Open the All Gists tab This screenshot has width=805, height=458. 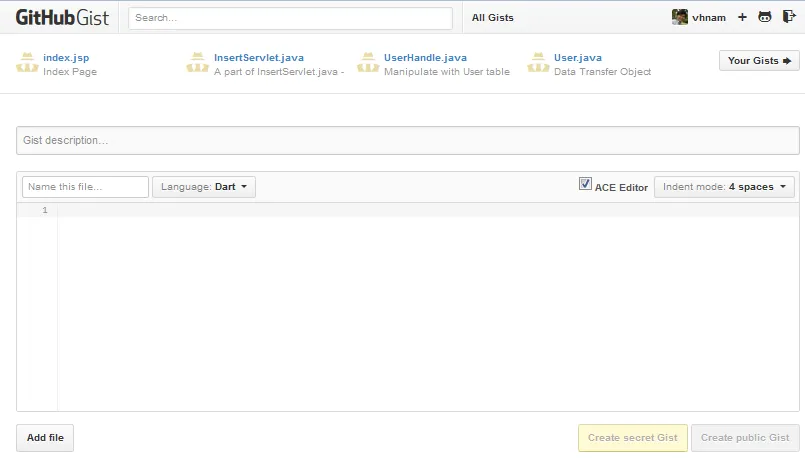[492, 18]
